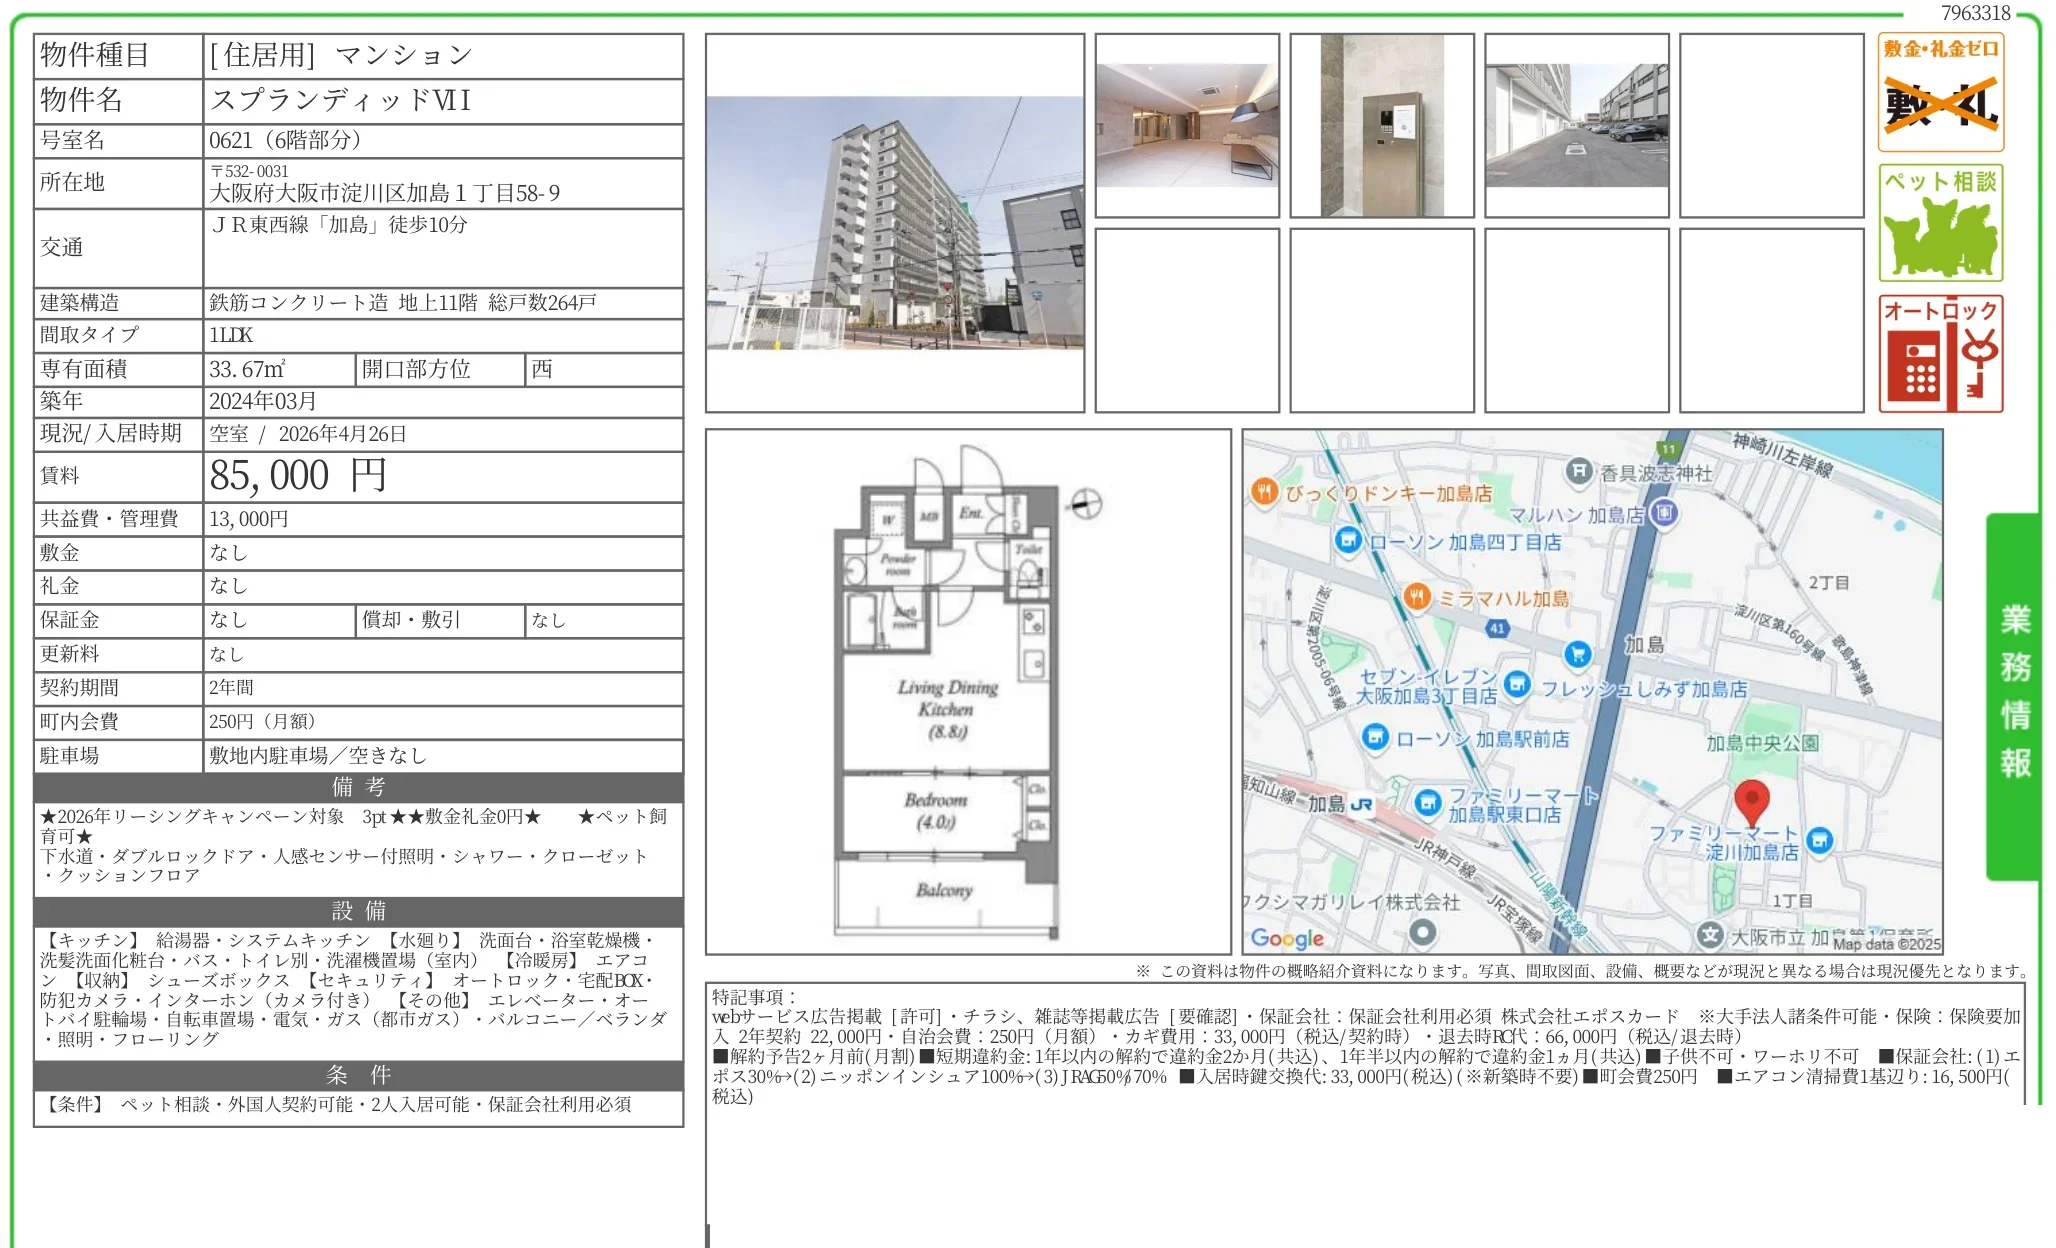Click the ローソン 加島四丁目店 map marker
The height and width of the screenshot is (1248, 2056).
click(x=1348, y=541)
